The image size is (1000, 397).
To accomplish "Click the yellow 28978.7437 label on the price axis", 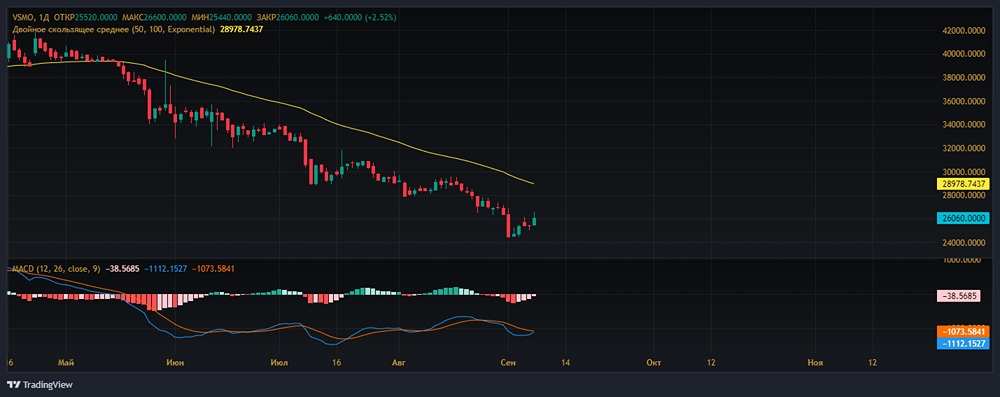I will [963, 184].
